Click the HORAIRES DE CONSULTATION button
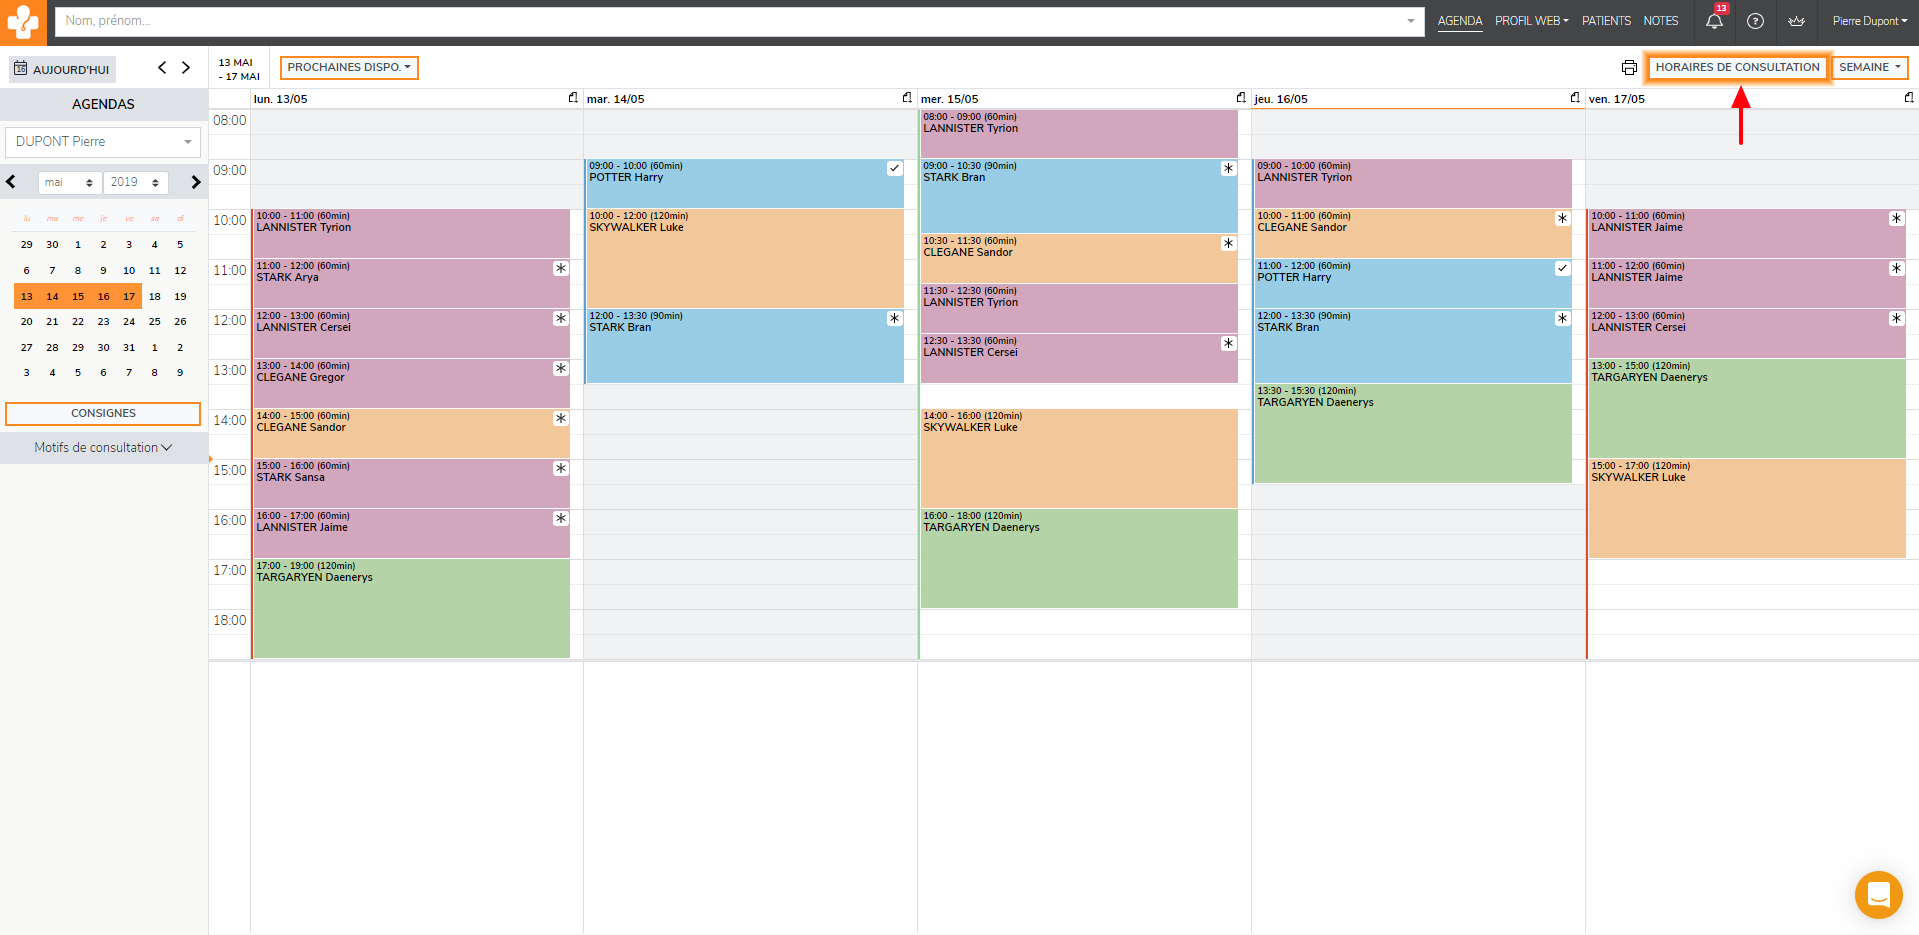The height and width of the screenshot is (935, 1919). [1737, 68]
